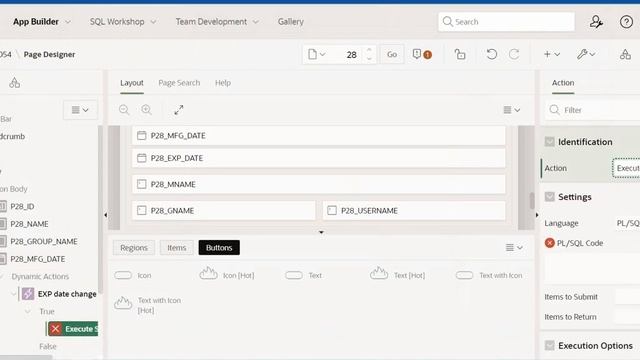Click the top Search field

[x=506, y=22]
